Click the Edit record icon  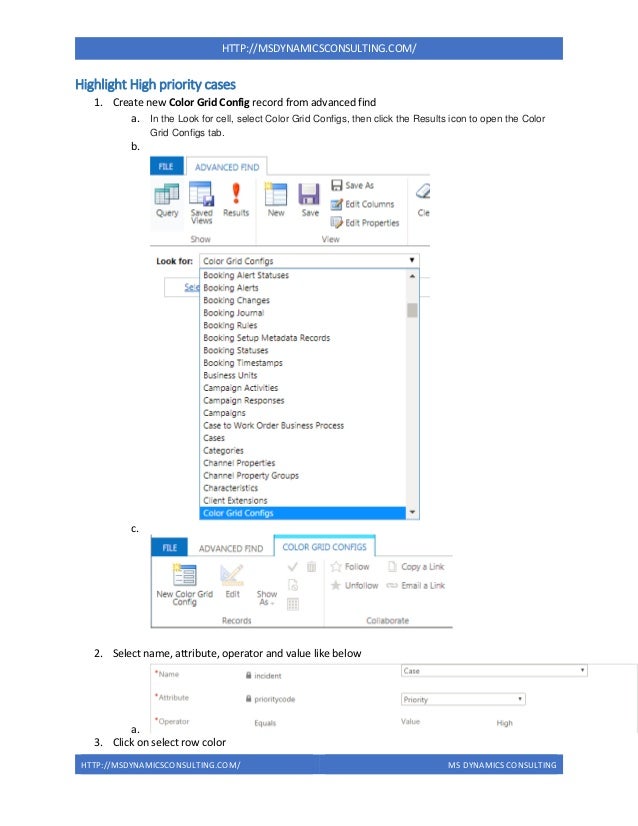232,575
